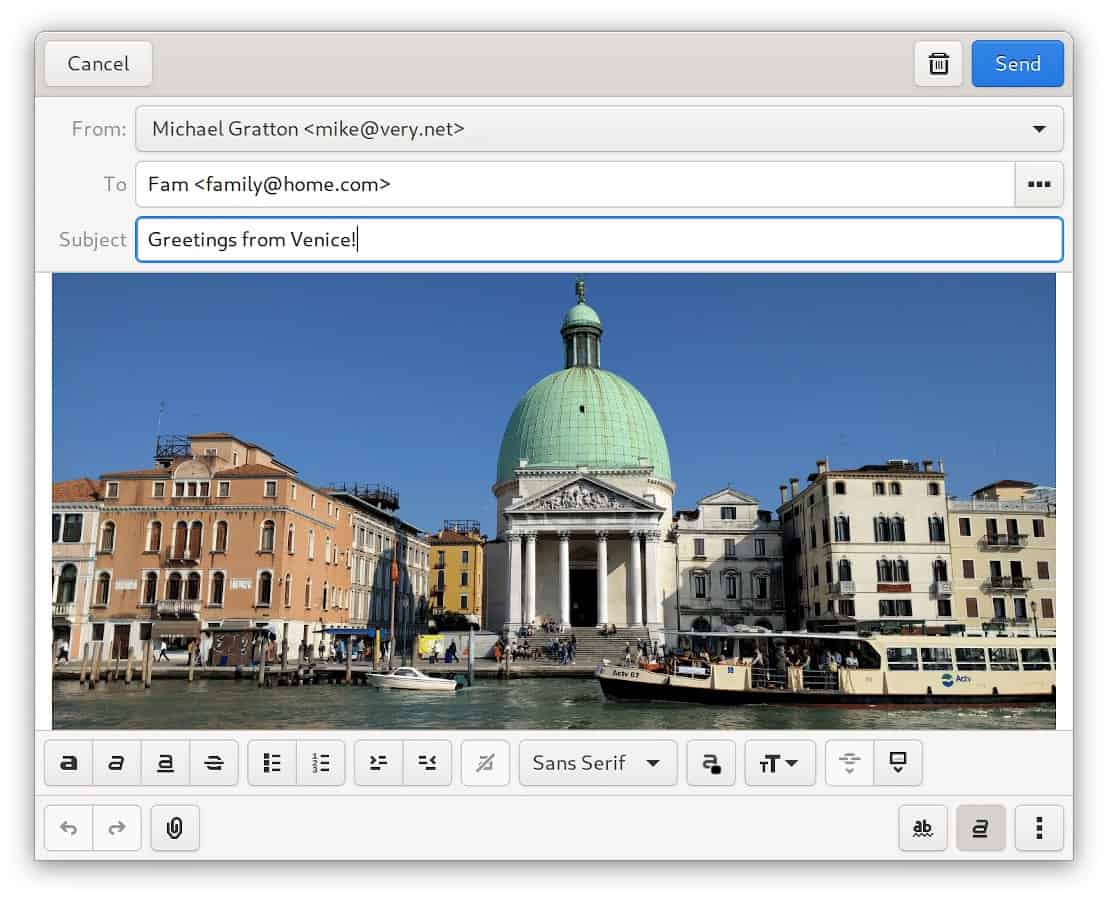Click the Send button
Image resolution: width=1108 pixels, height=900 pixels.
[x=1018, y=64]
